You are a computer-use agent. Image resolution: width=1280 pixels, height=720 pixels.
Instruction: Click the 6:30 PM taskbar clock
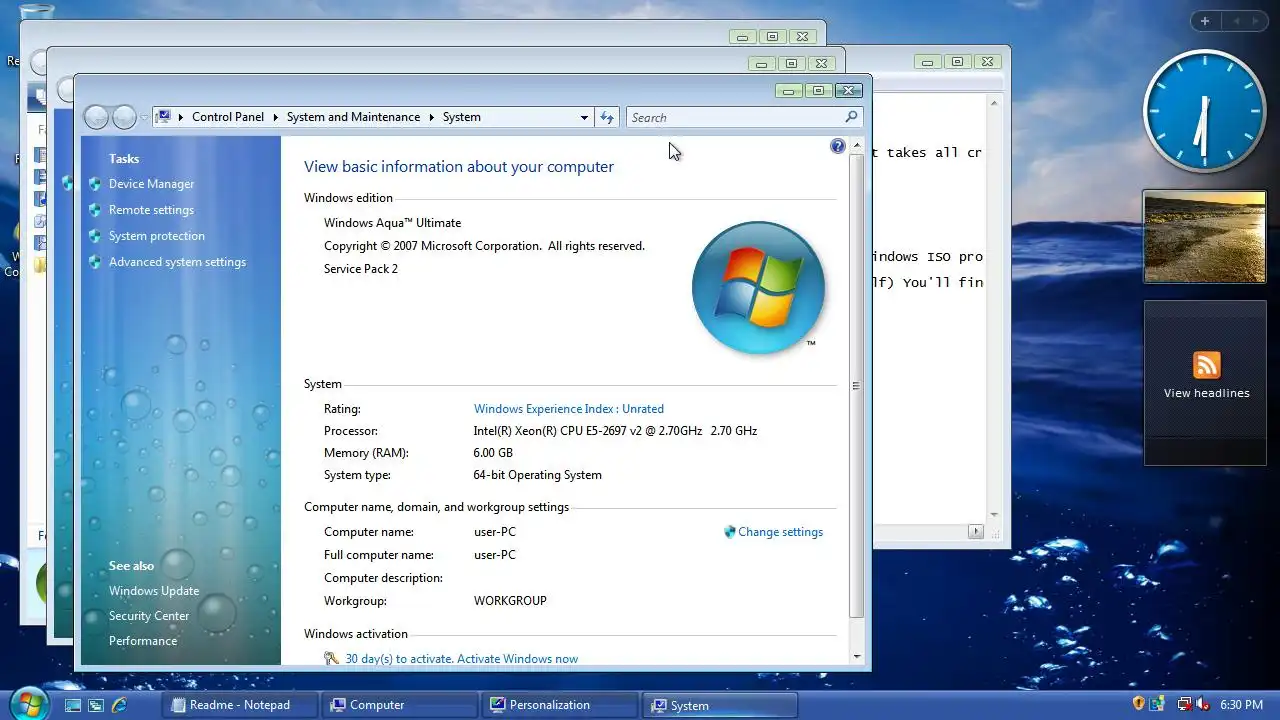click(1240, 705)
